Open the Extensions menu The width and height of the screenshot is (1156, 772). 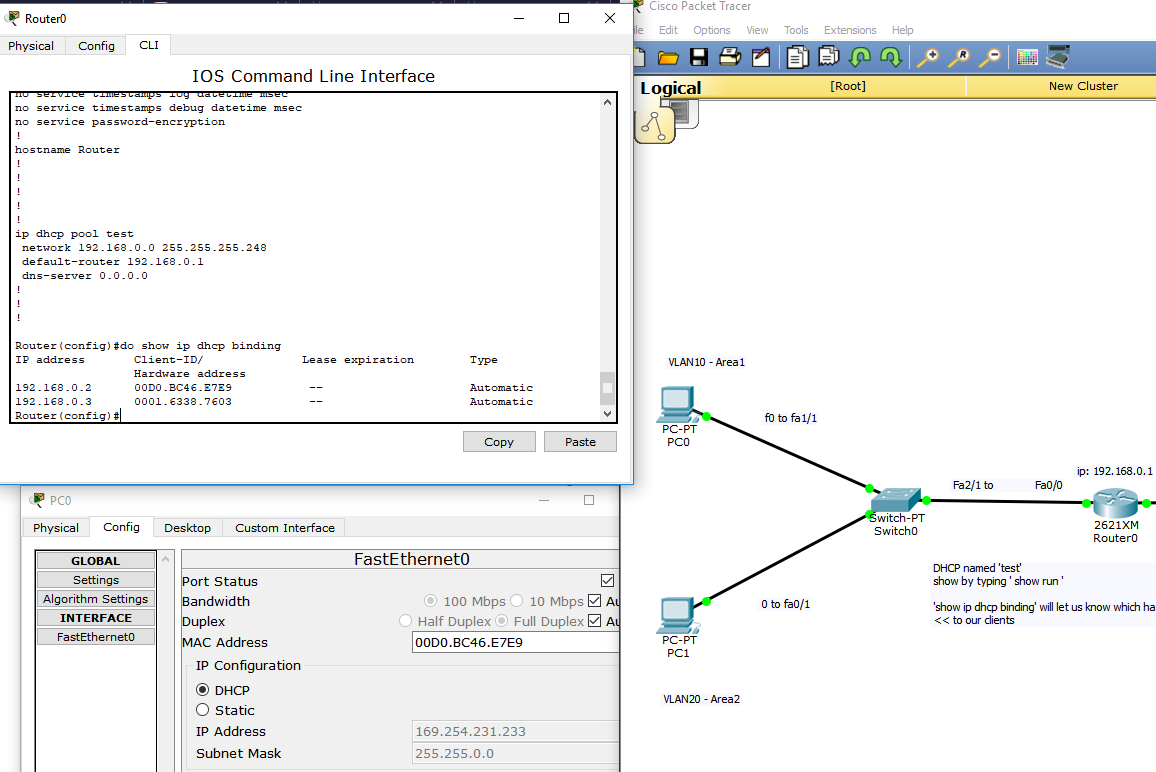pyautogui.click(x=849, y=30)
